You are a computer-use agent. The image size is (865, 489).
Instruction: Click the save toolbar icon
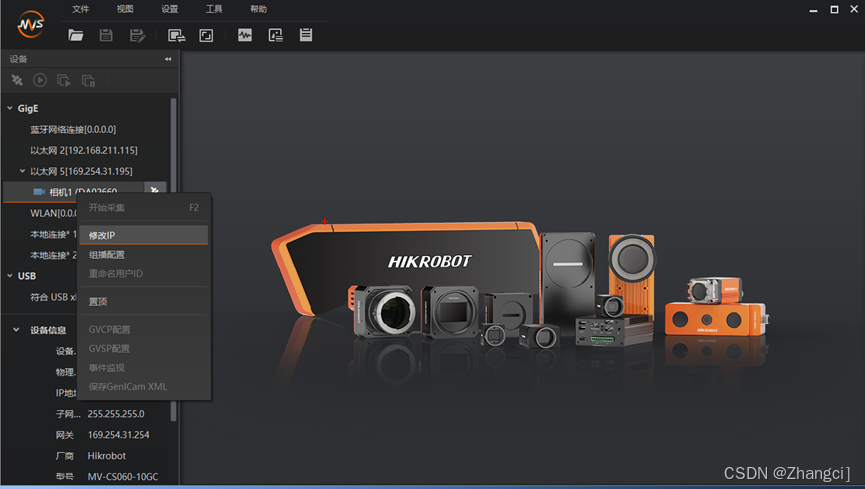pos(106,35)
